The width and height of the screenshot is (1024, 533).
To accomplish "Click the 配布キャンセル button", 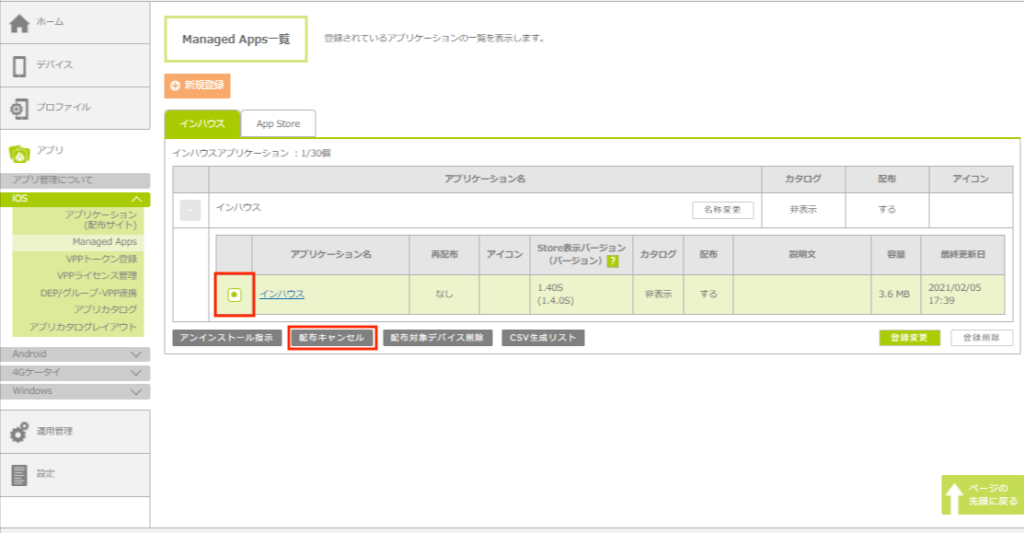I will pyautogui.click(x=331, y=338).
